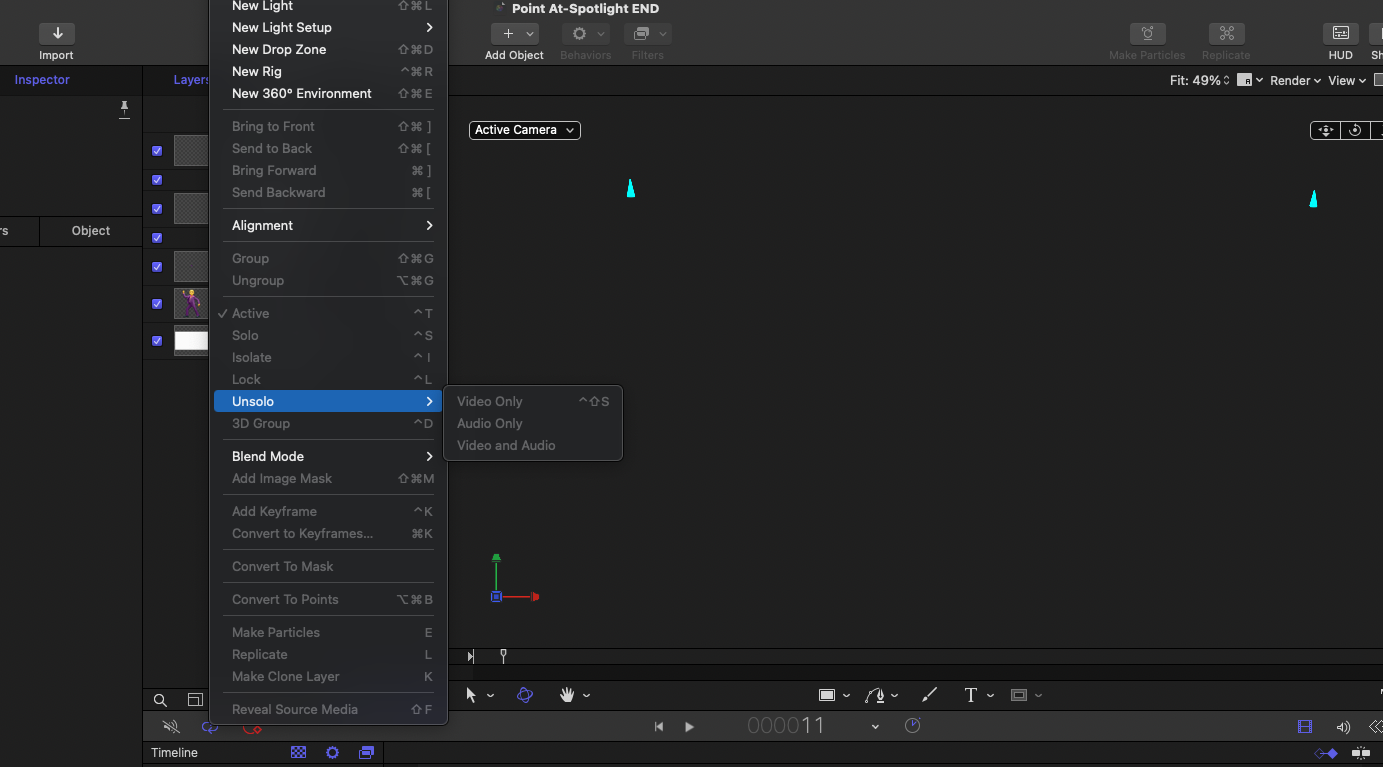This screenshot has width=1383, height=767.
Task: Open the timecode display chevron
Action: click(x=875, y=727)
